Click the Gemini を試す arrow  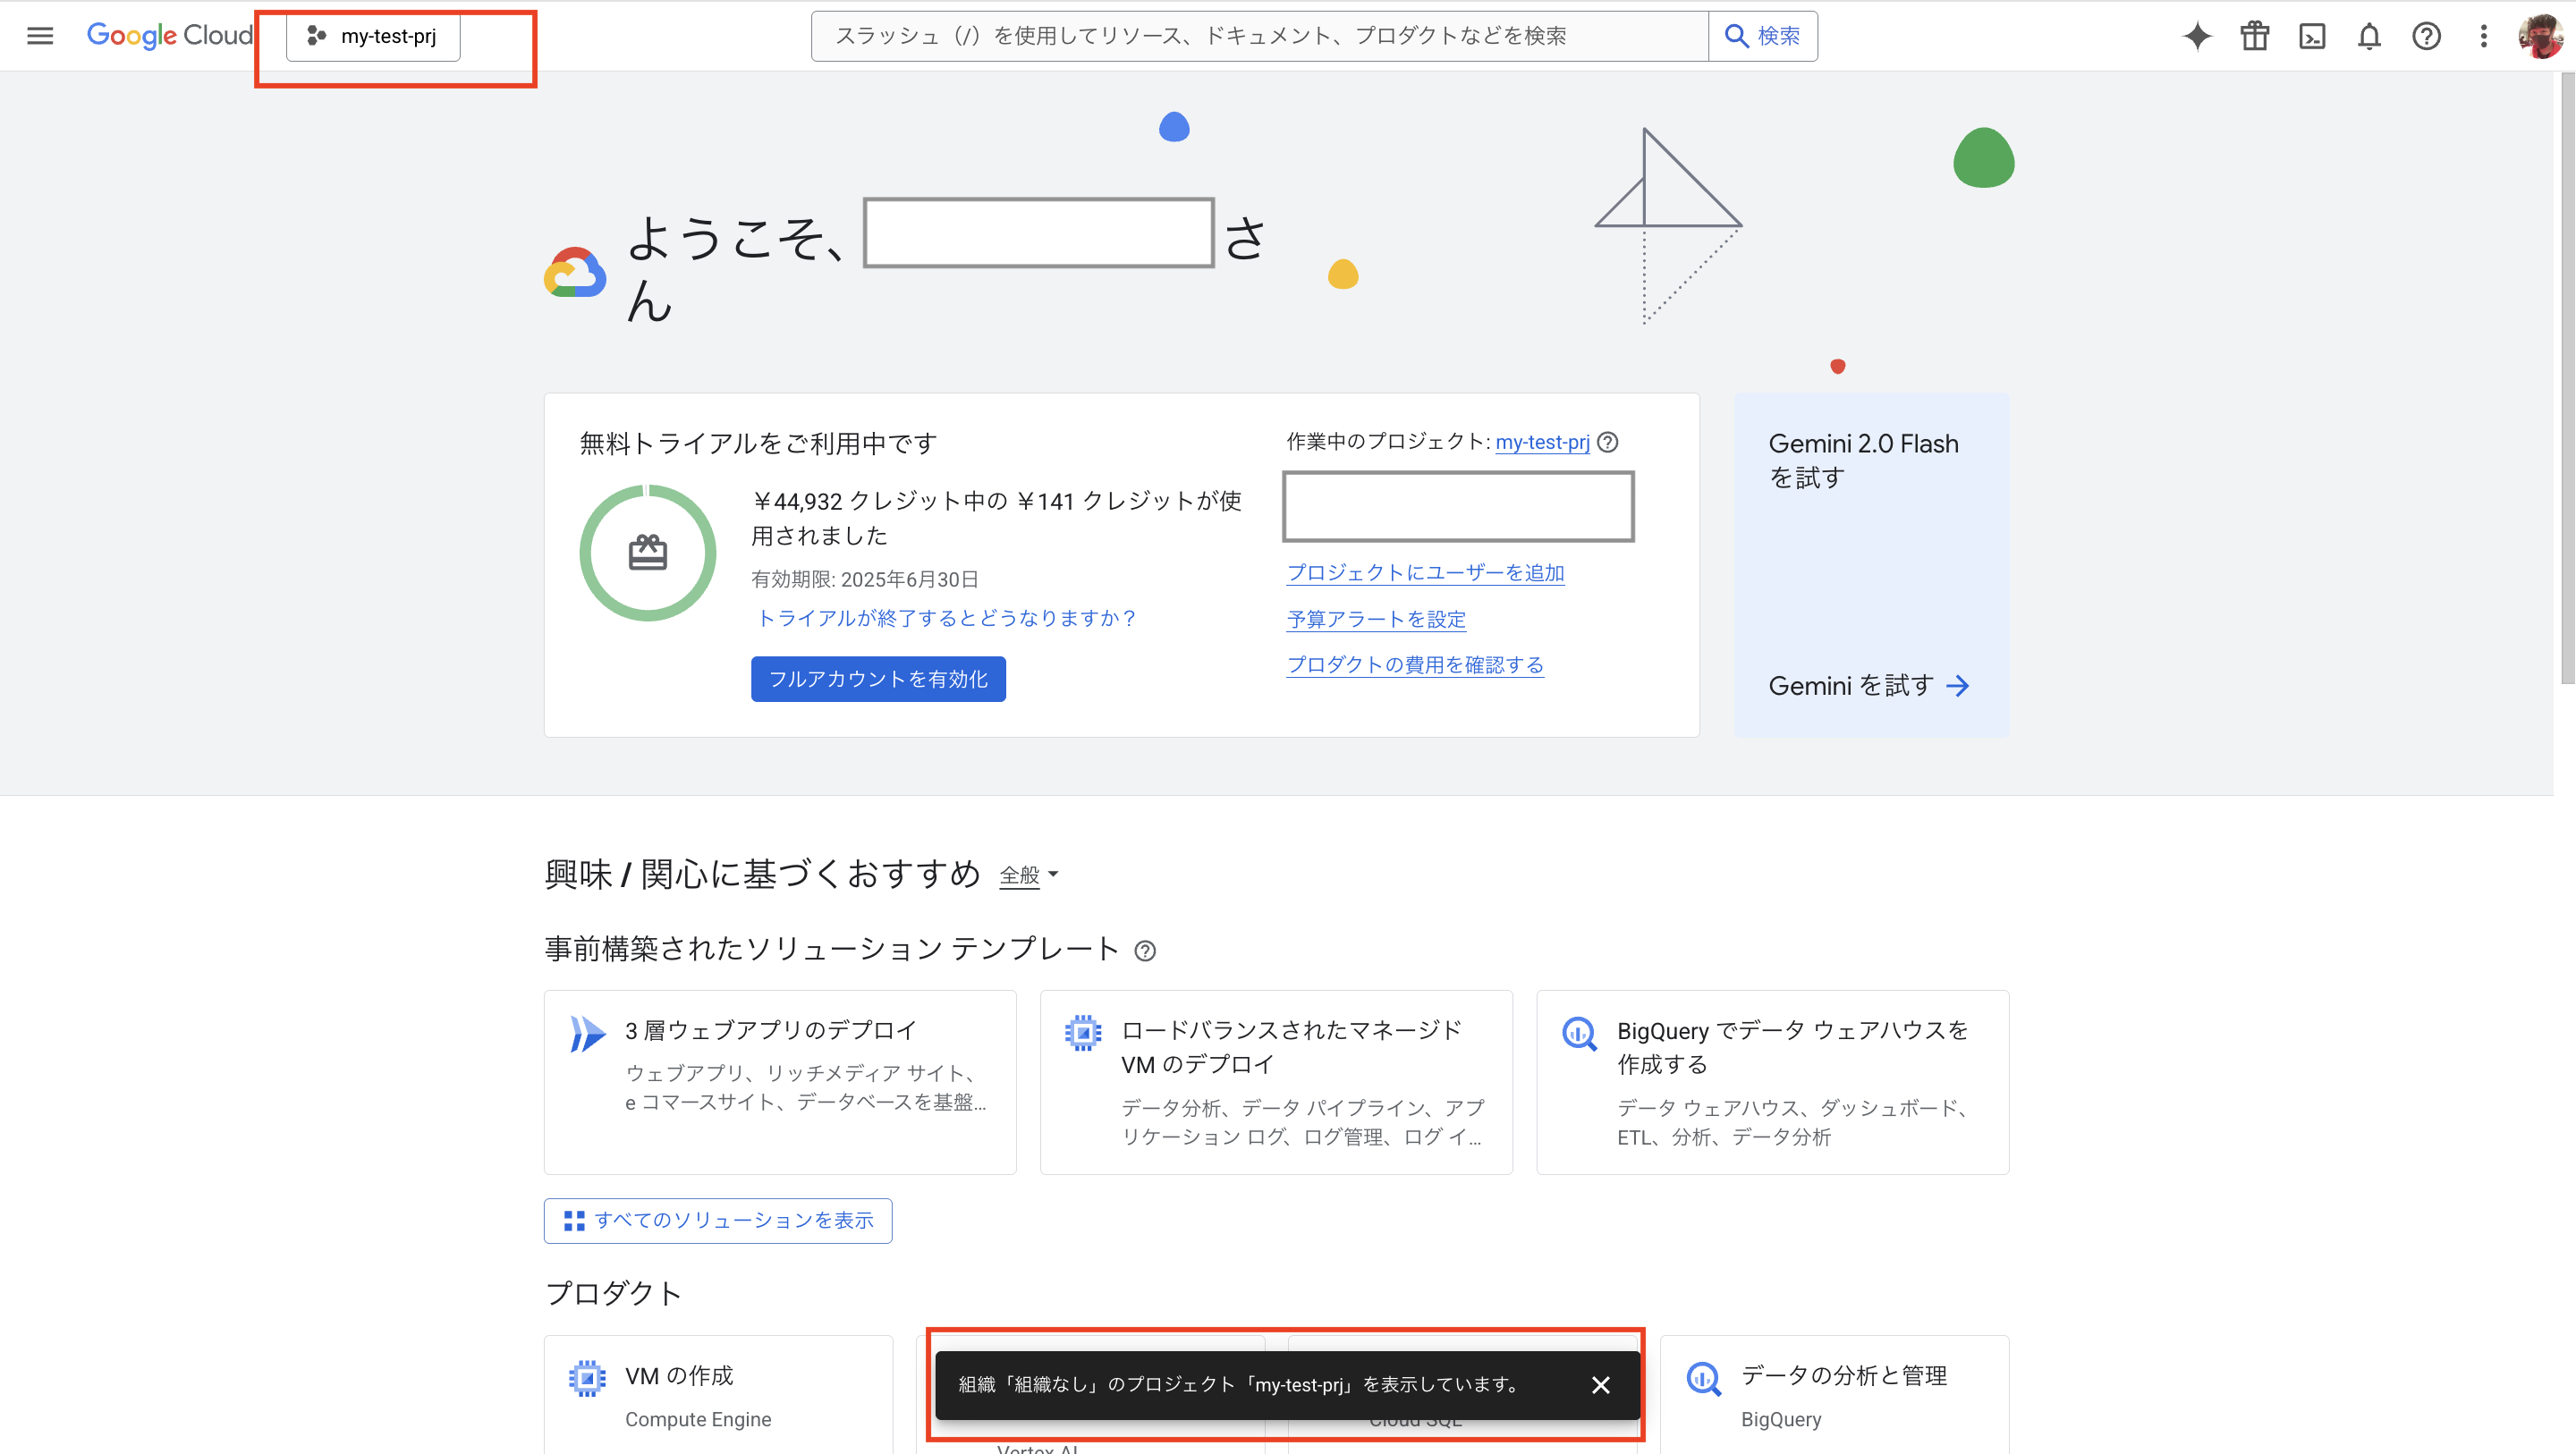coord(1958,685)
